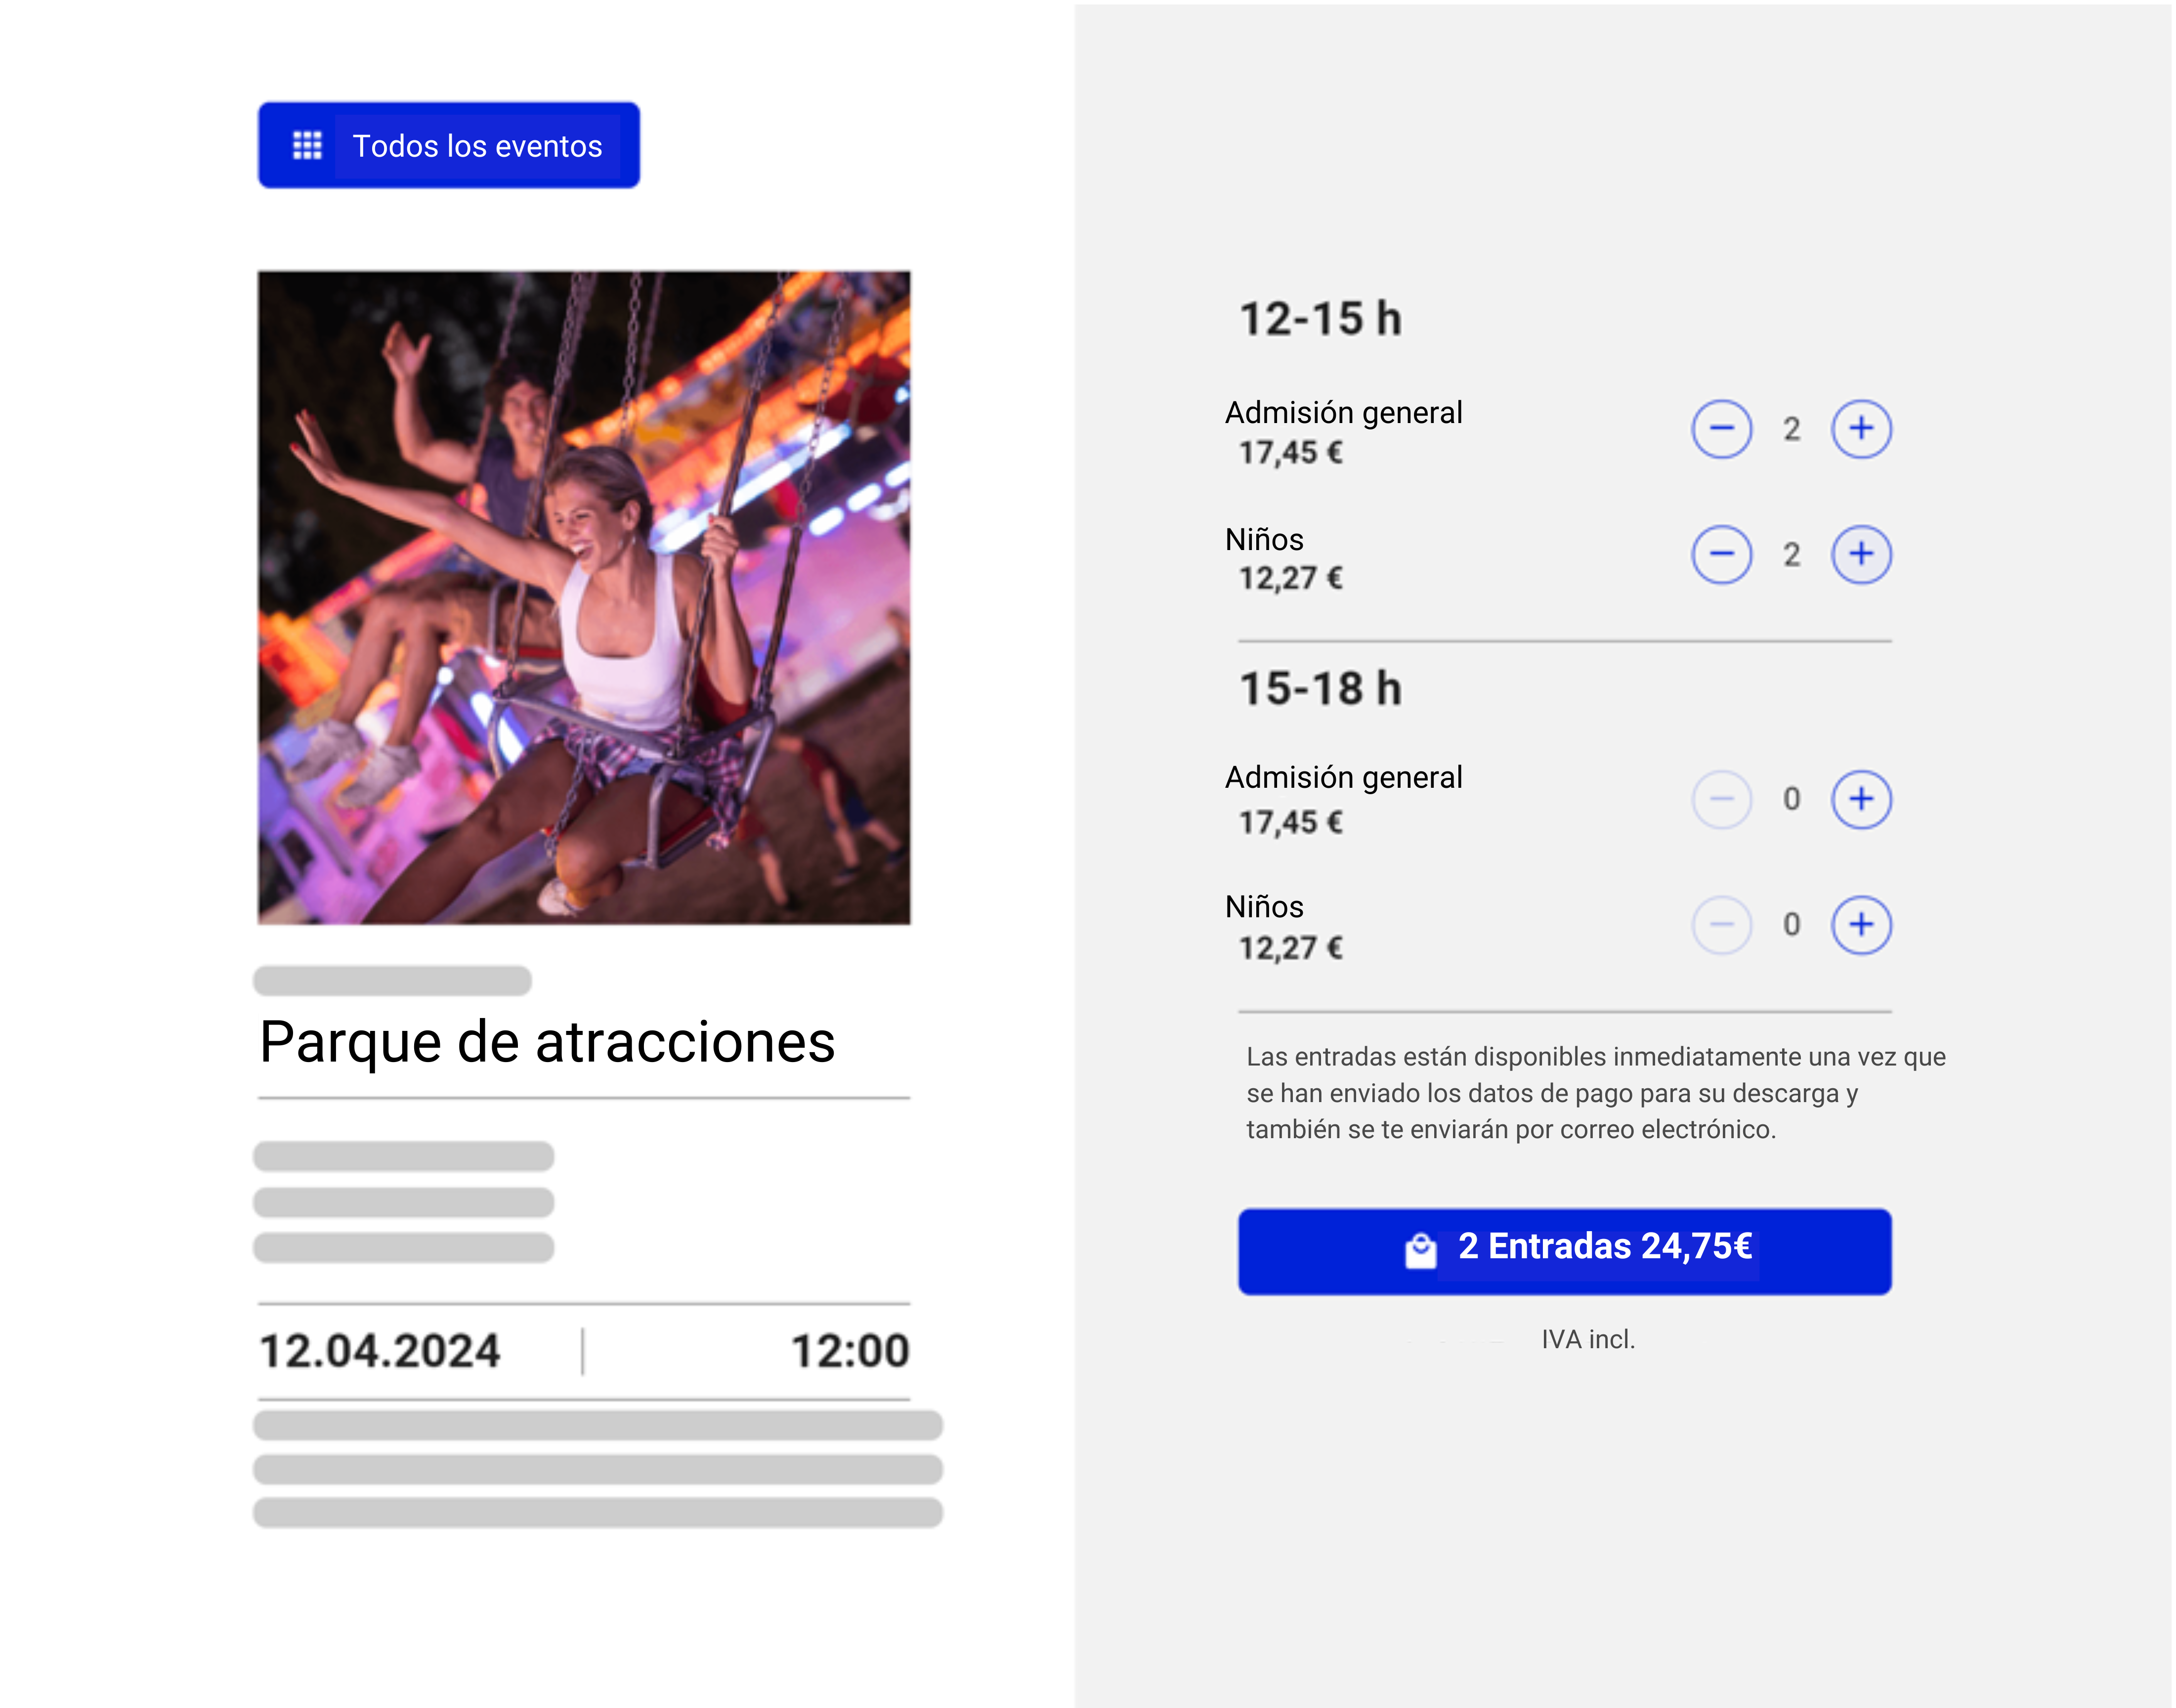Image resolution: width=2176 pixels, height=1708 pixels.
Task: Remove one Niños ticket for 12-15 h
Action: (1721, 554)
